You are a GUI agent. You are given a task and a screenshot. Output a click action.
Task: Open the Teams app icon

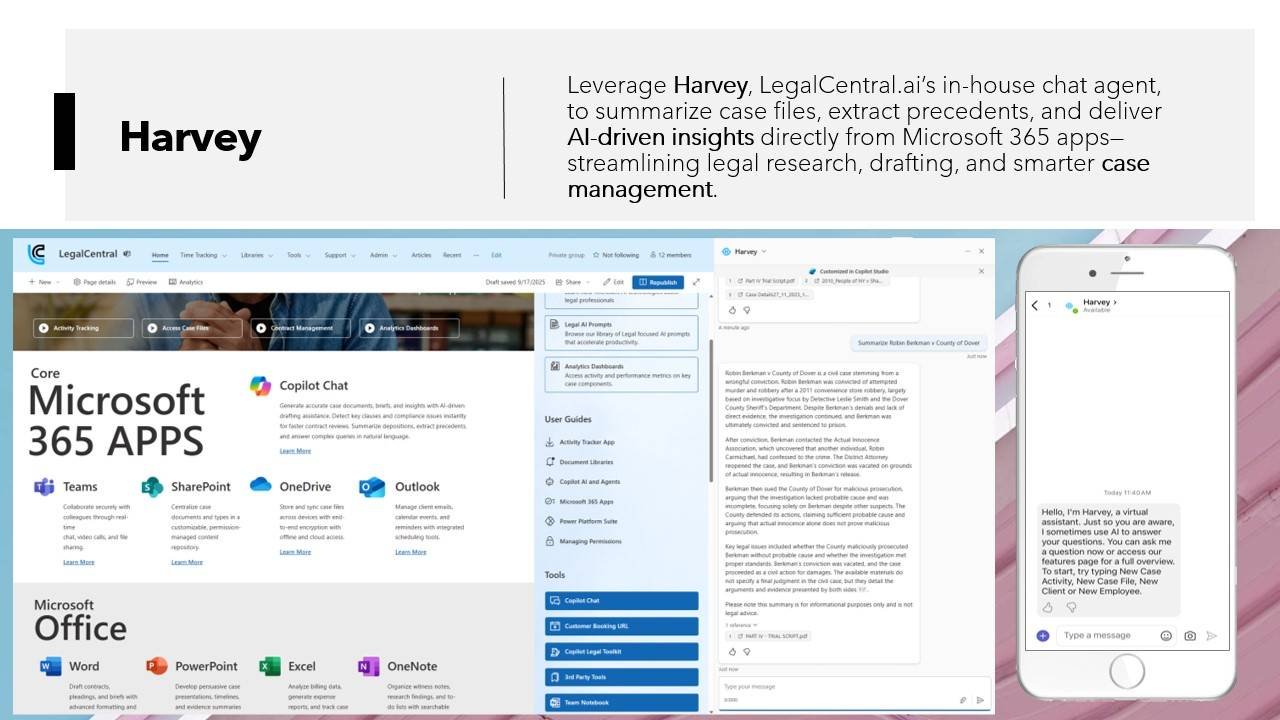pos(44,487)
